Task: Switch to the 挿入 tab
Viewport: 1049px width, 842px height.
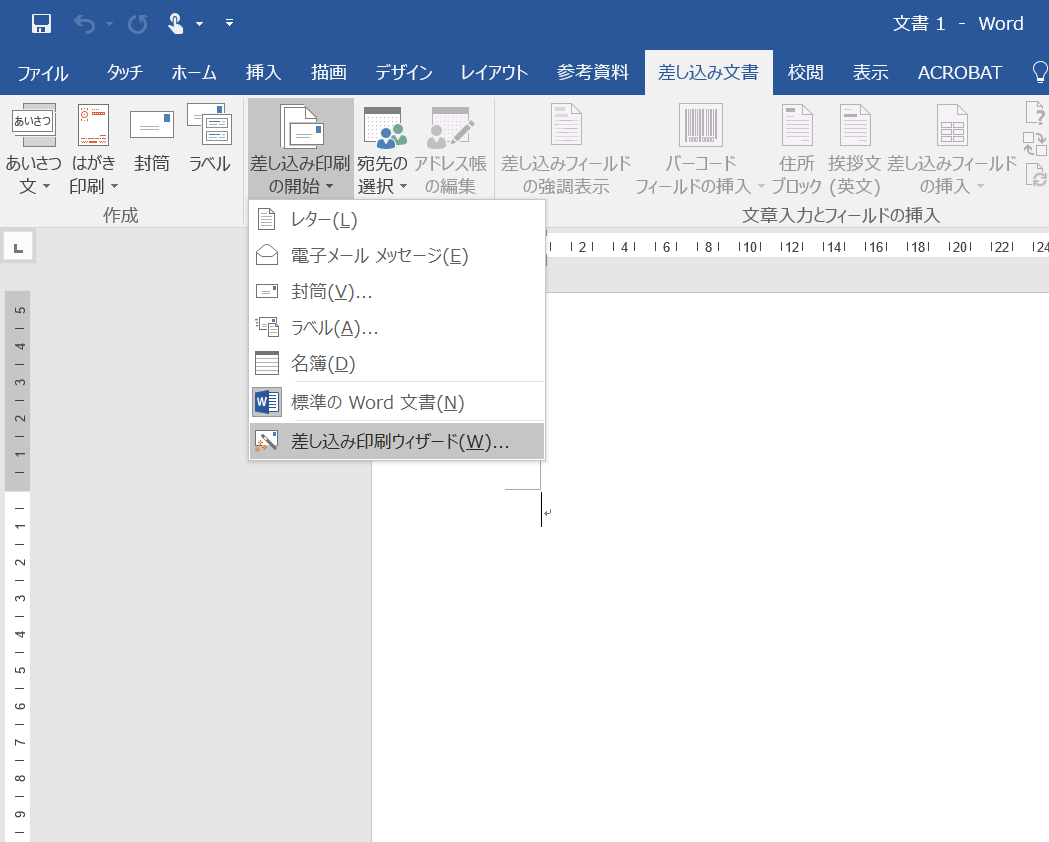Action: click(263, 72)
